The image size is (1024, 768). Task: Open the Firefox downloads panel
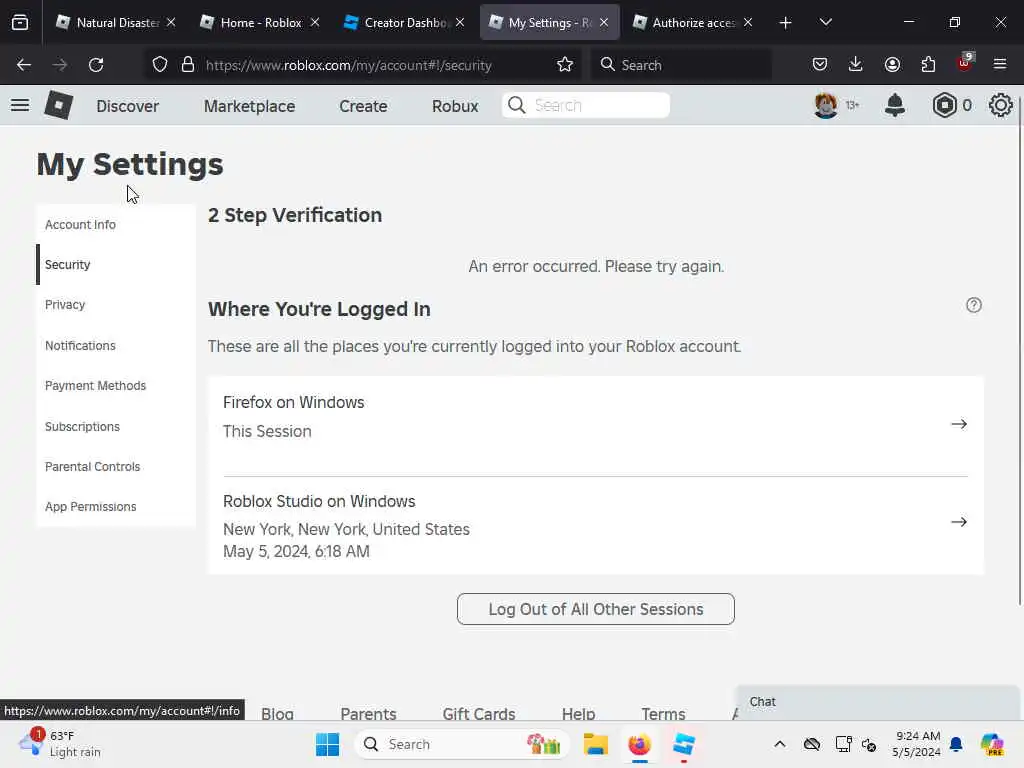856,65
